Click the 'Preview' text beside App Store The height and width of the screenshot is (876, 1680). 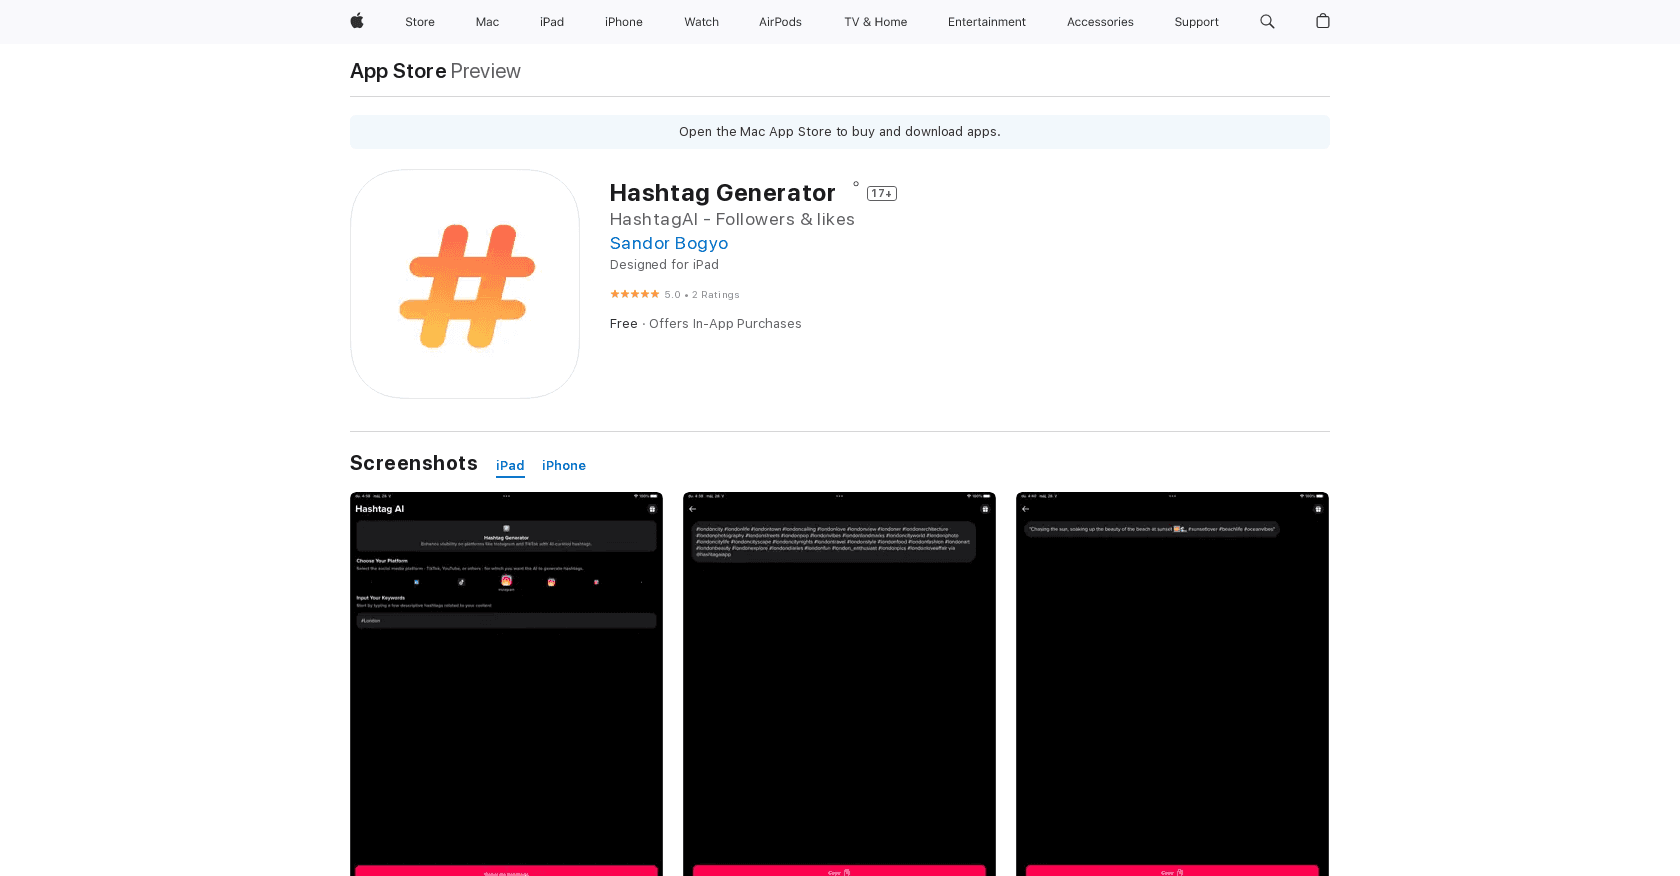coord(485,71)
